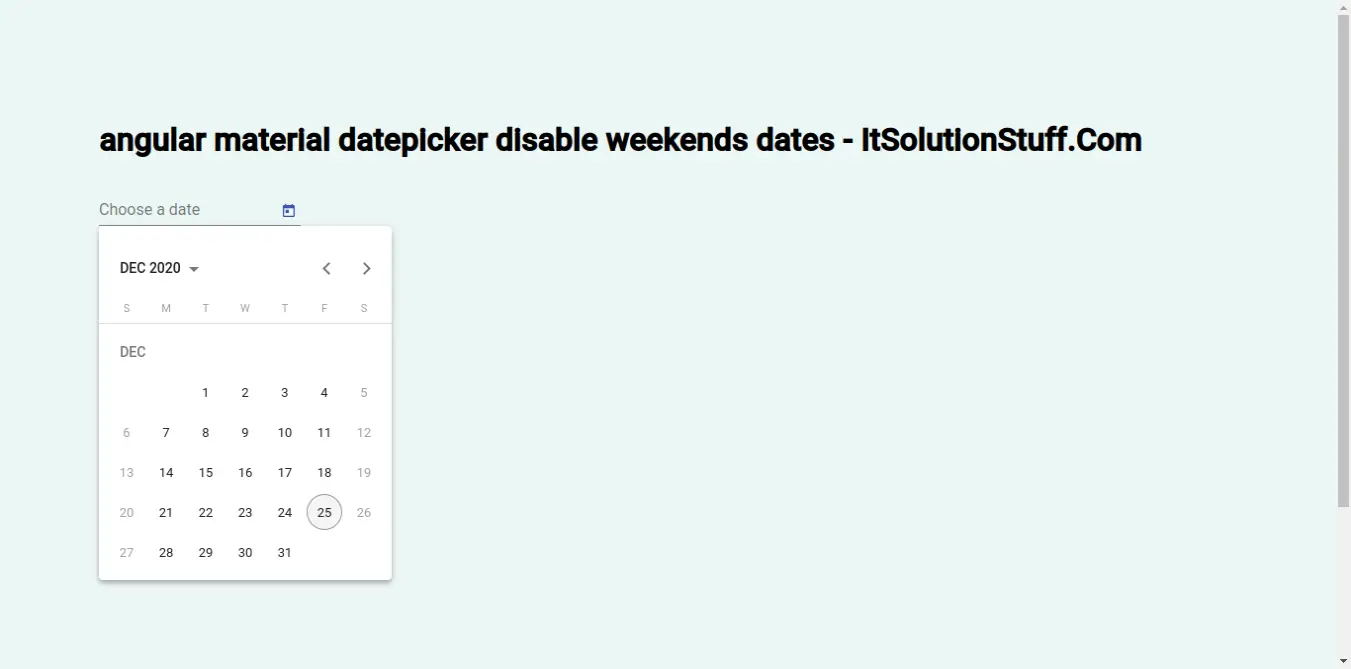Viewport: 1351px width, 669px height.
Task: Click the previous month chevron arrow
Action: point(326,268)
